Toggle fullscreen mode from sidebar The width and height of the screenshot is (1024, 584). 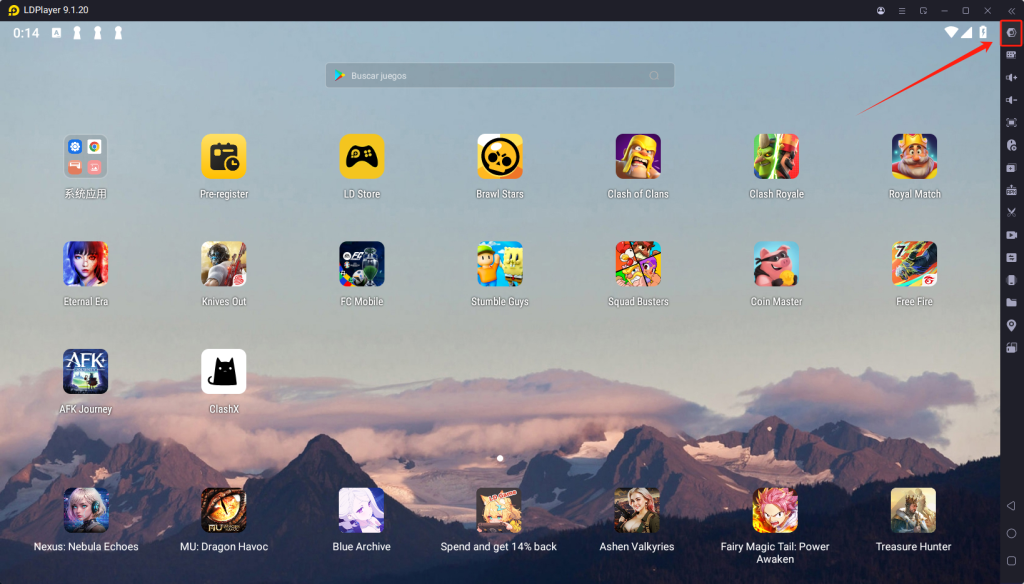pyautogui.click(x=1011, y=122)
